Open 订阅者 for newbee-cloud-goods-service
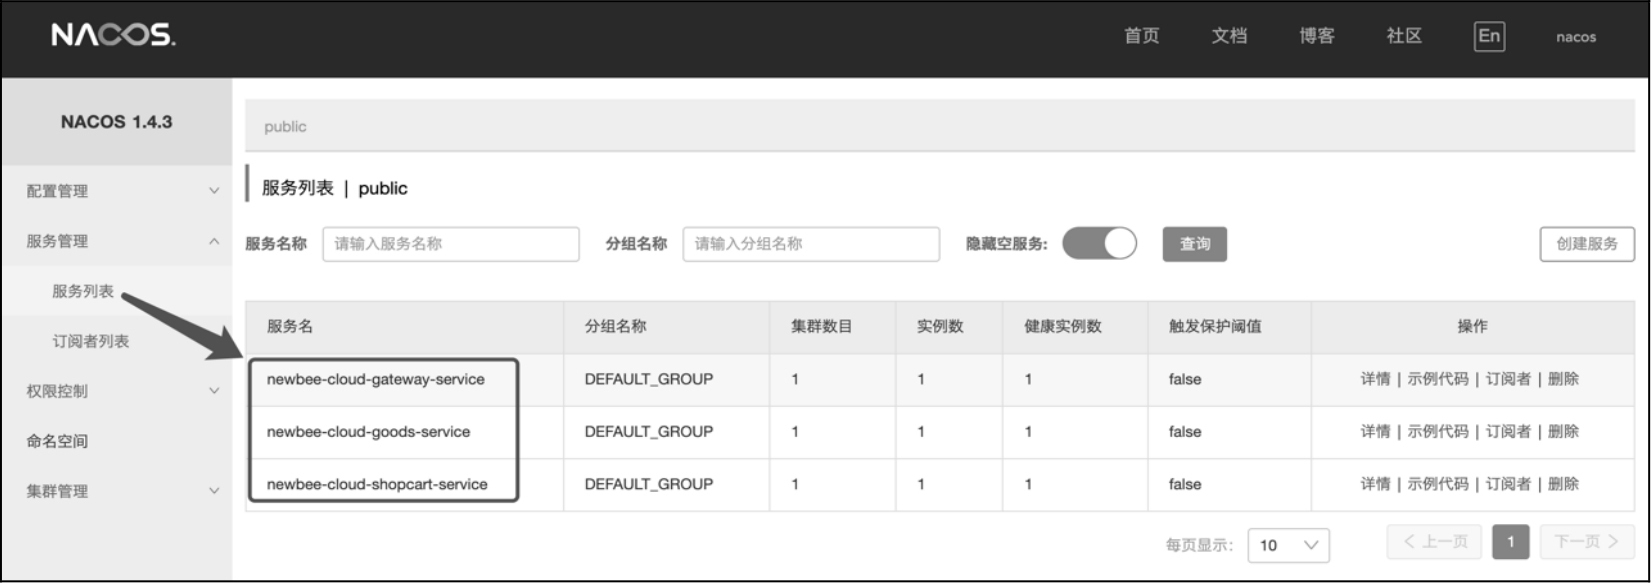This screenshot has height=583, width=1651. click(x=1508, y=431)
